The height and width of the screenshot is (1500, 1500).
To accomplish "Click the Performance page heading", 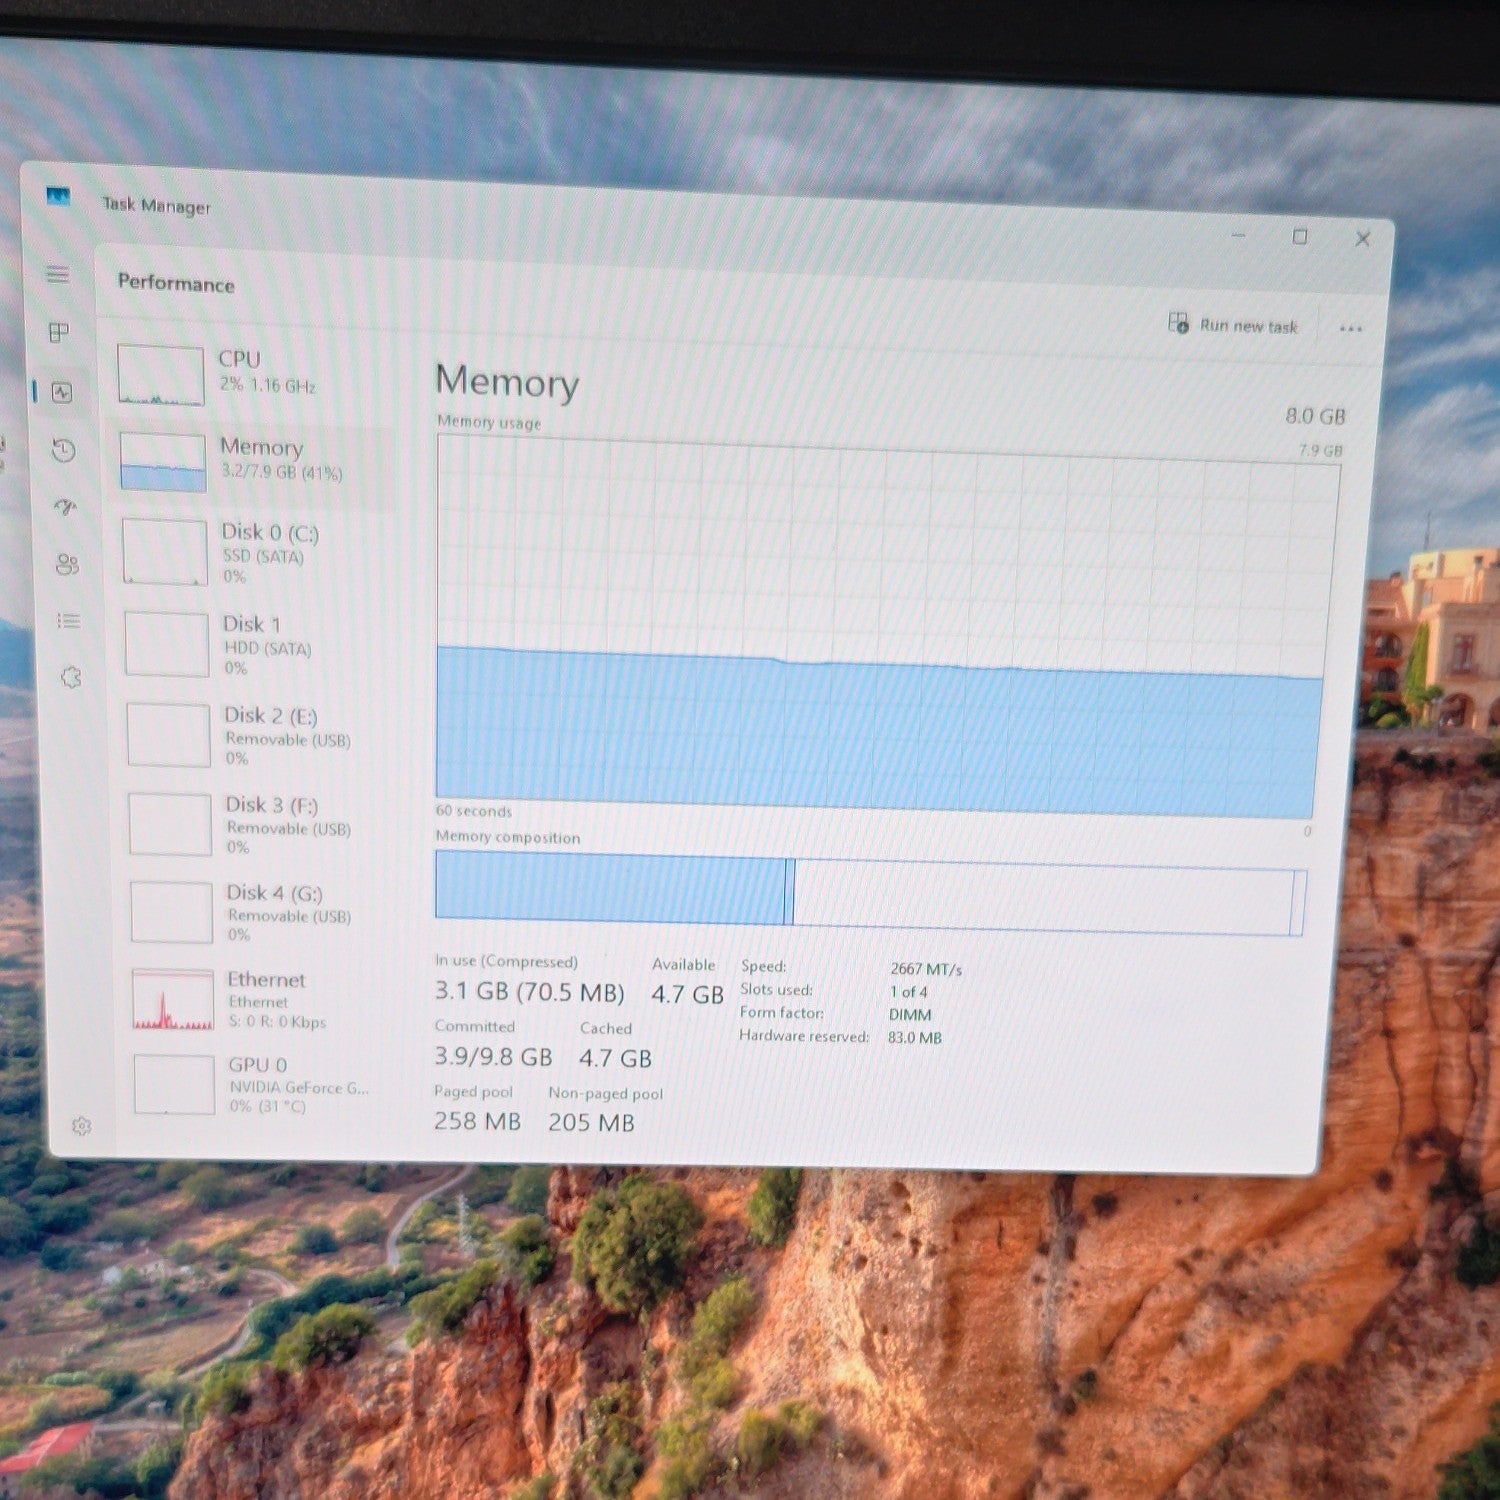I will point(176,283).
